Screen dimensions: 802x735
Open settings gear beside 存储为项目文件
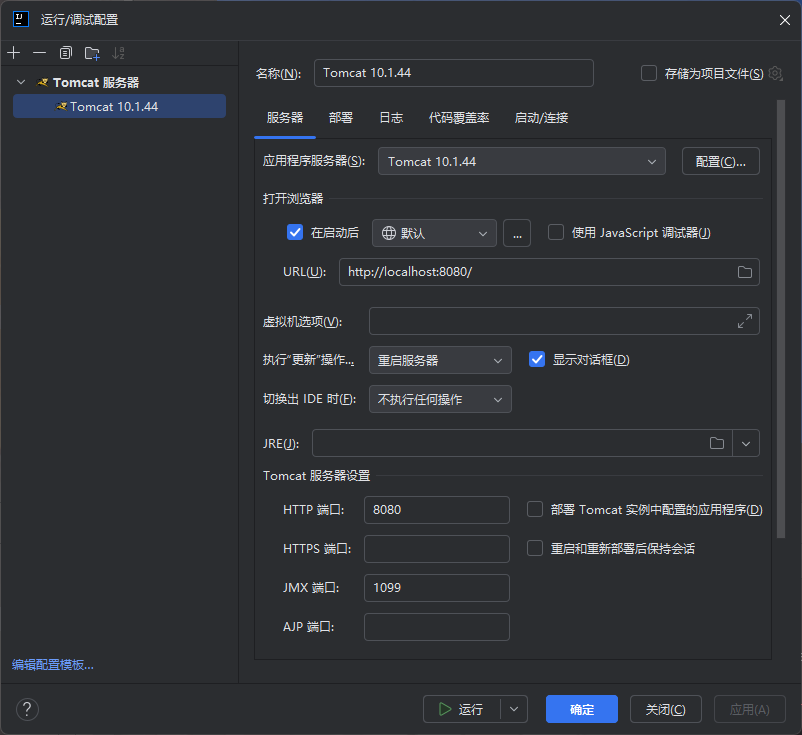coord(775,74)
